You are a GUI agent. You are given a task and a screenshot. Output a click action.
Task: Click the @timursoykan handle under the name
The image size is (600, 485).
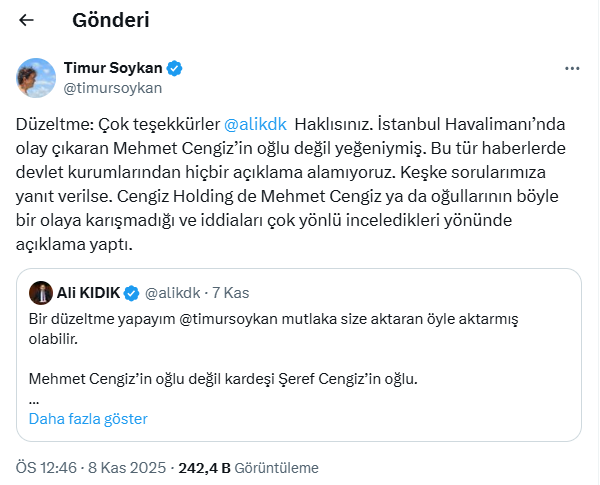tap(113, 88)
